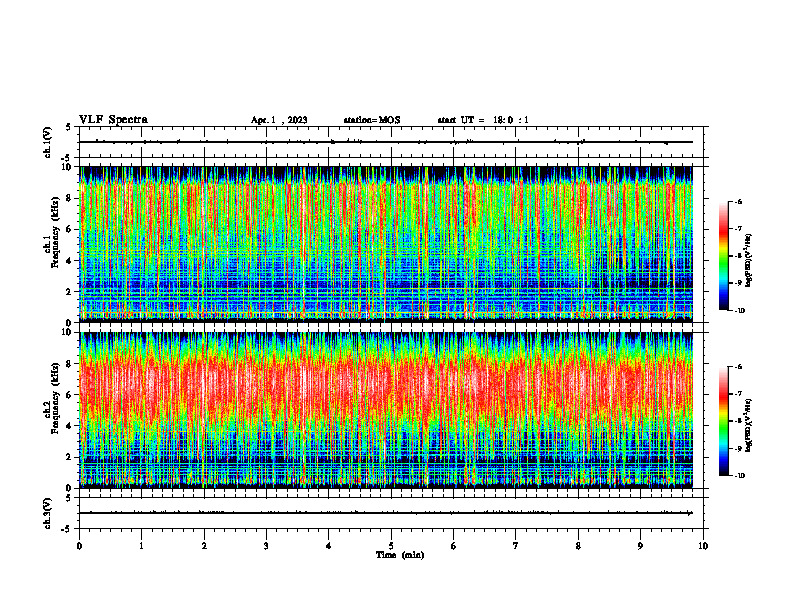Click time axis tick label "0"

point(79,546)
